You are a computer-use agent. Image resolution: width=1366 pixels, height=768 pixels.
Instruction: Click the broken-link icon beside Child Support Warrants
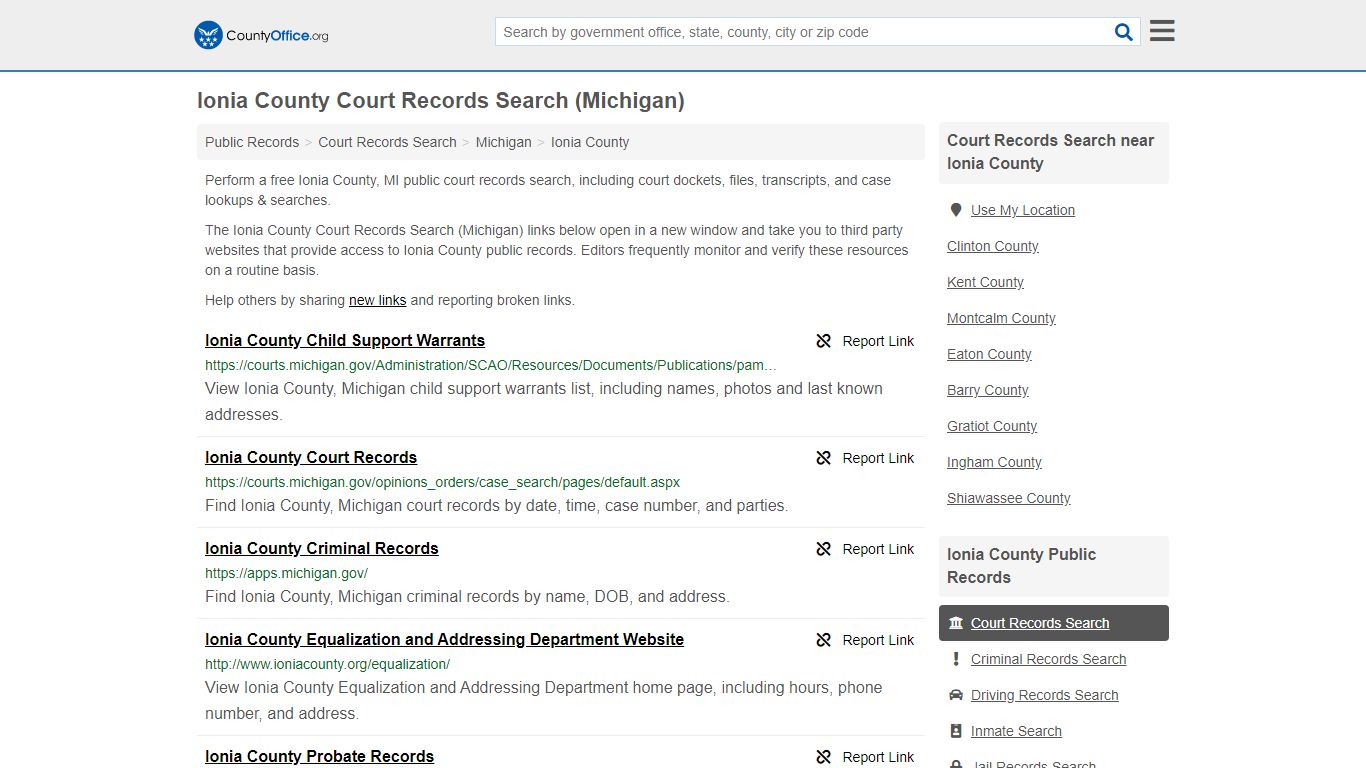[824, 341]
